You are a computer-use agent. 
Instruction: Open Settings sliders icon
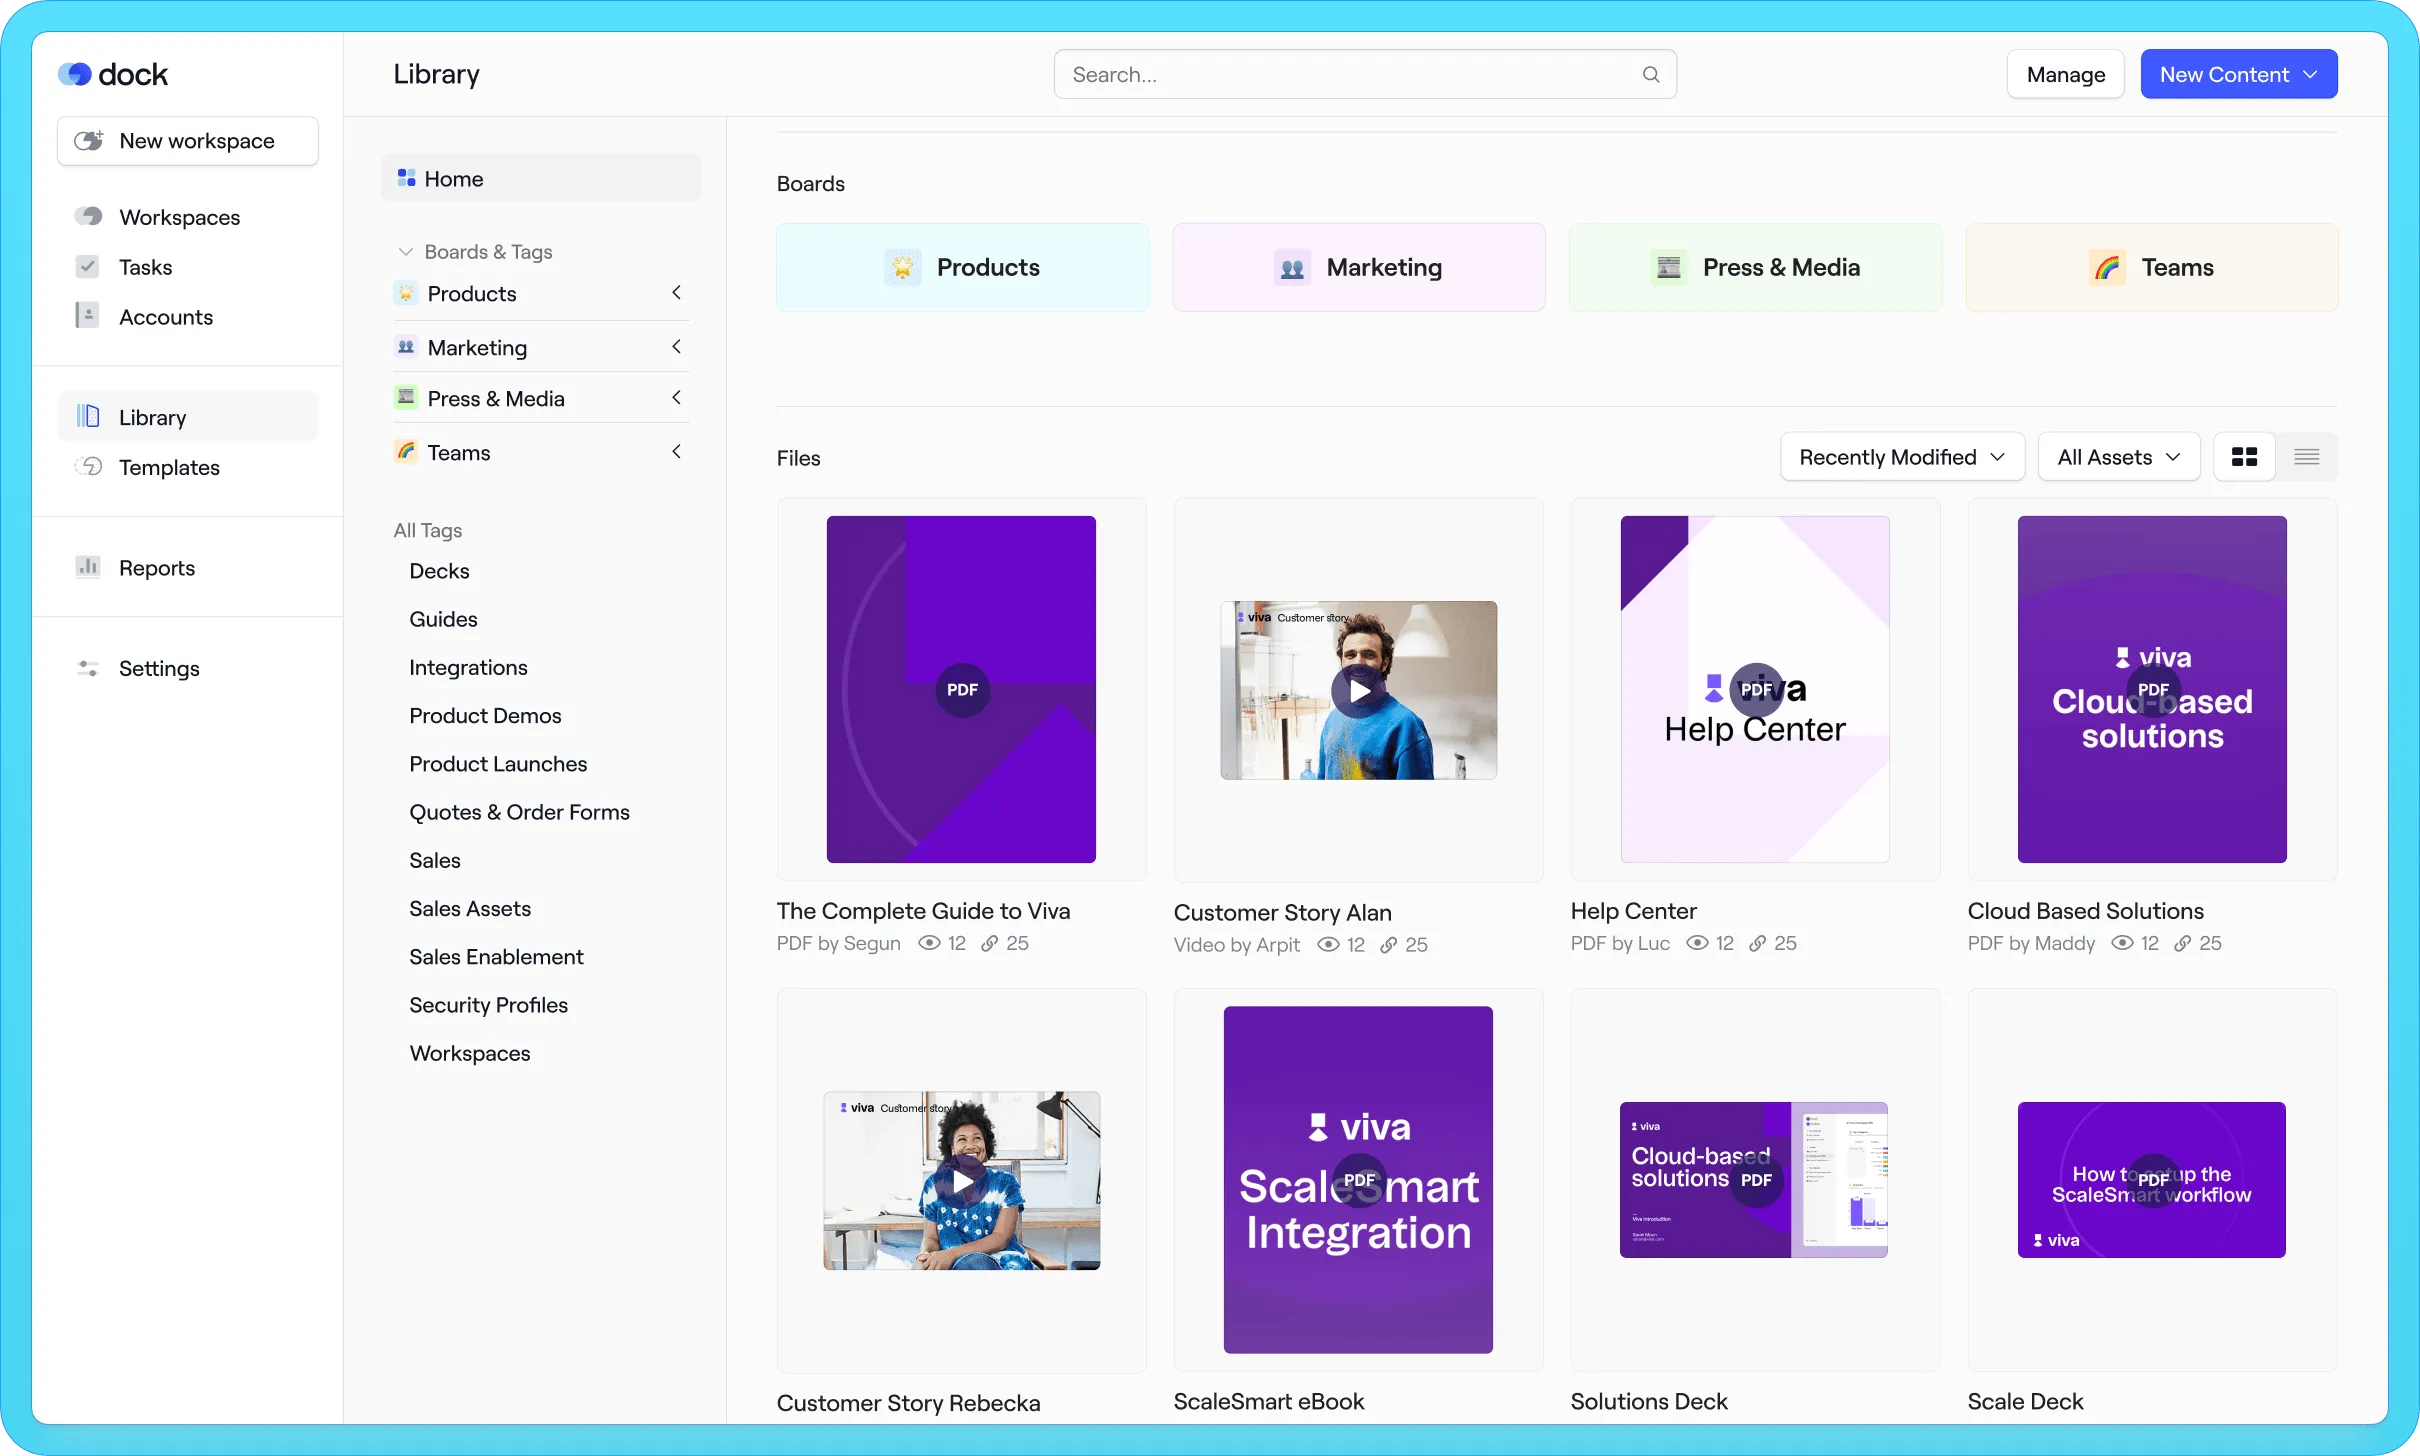pyautogui.click(x=89, y=668)
